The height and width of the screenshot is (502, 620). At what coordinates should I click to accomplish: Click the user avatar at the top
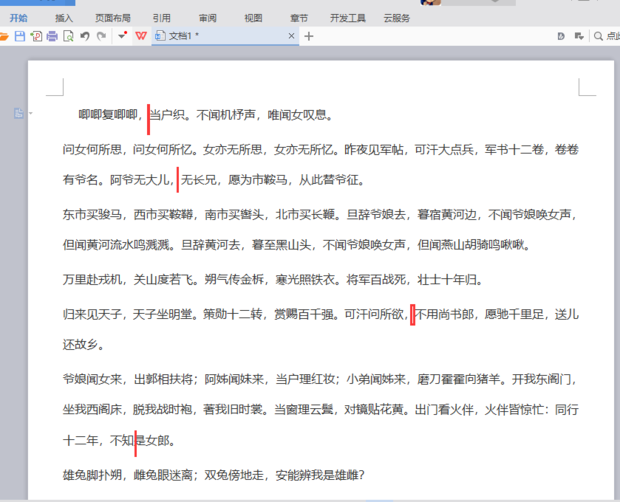(431, 2)
